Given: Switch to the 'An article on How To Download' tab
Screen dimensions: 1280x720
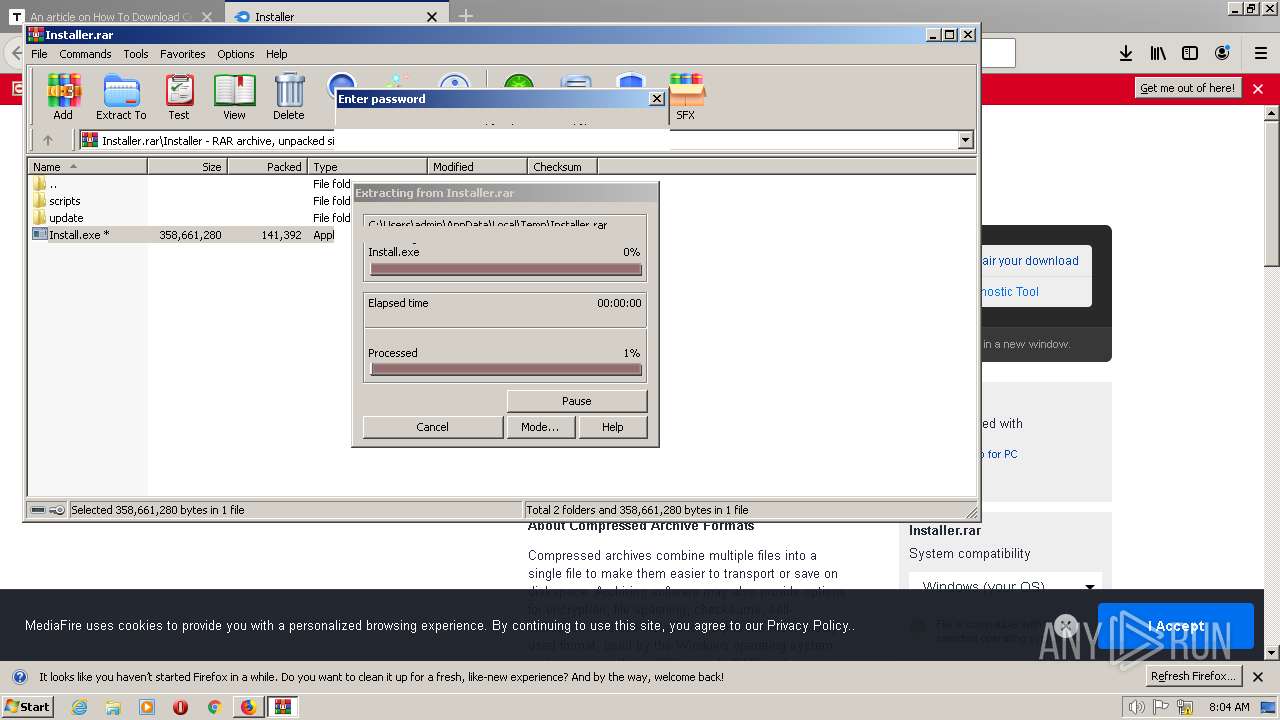Looking at the screenshot, I should coord(113,17).
